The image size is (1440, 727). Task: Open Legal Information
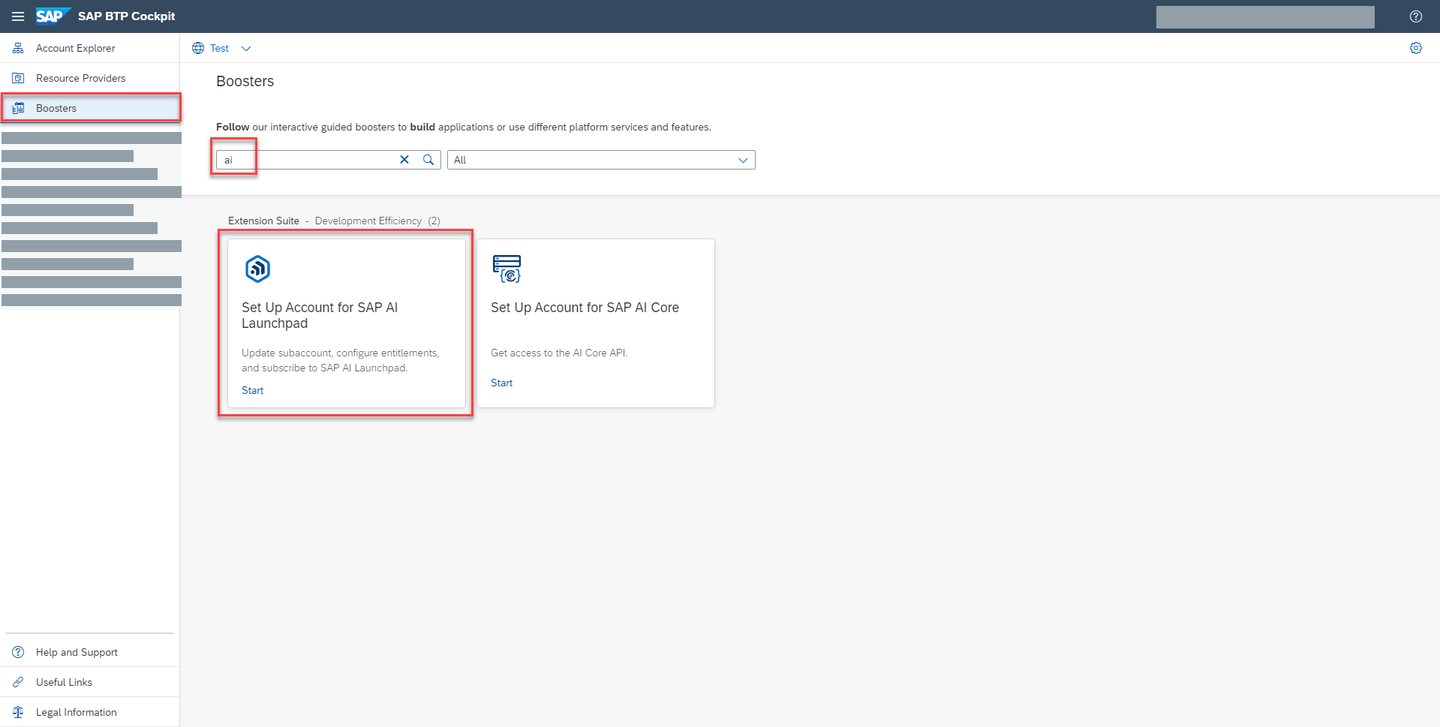coord(90,712)
